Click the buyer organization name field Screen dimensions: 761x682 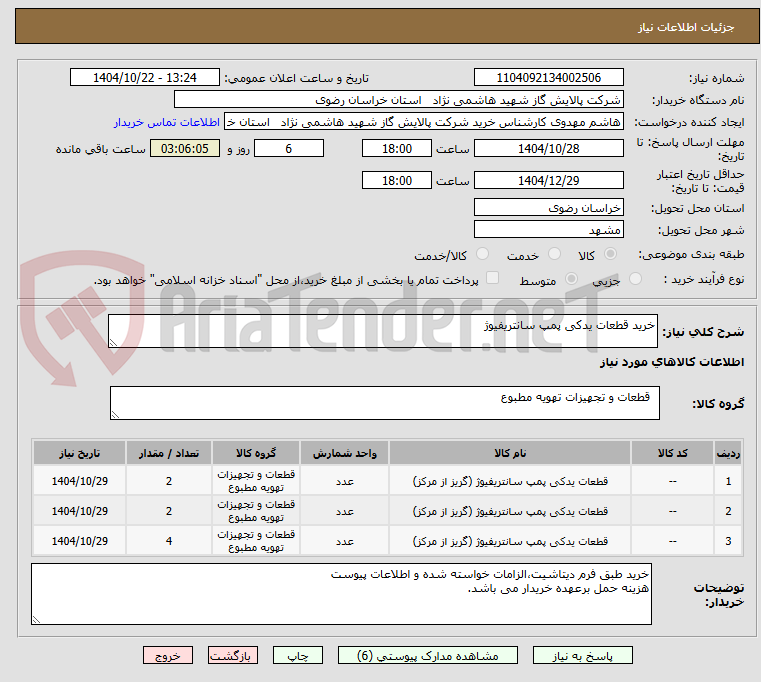398,100
